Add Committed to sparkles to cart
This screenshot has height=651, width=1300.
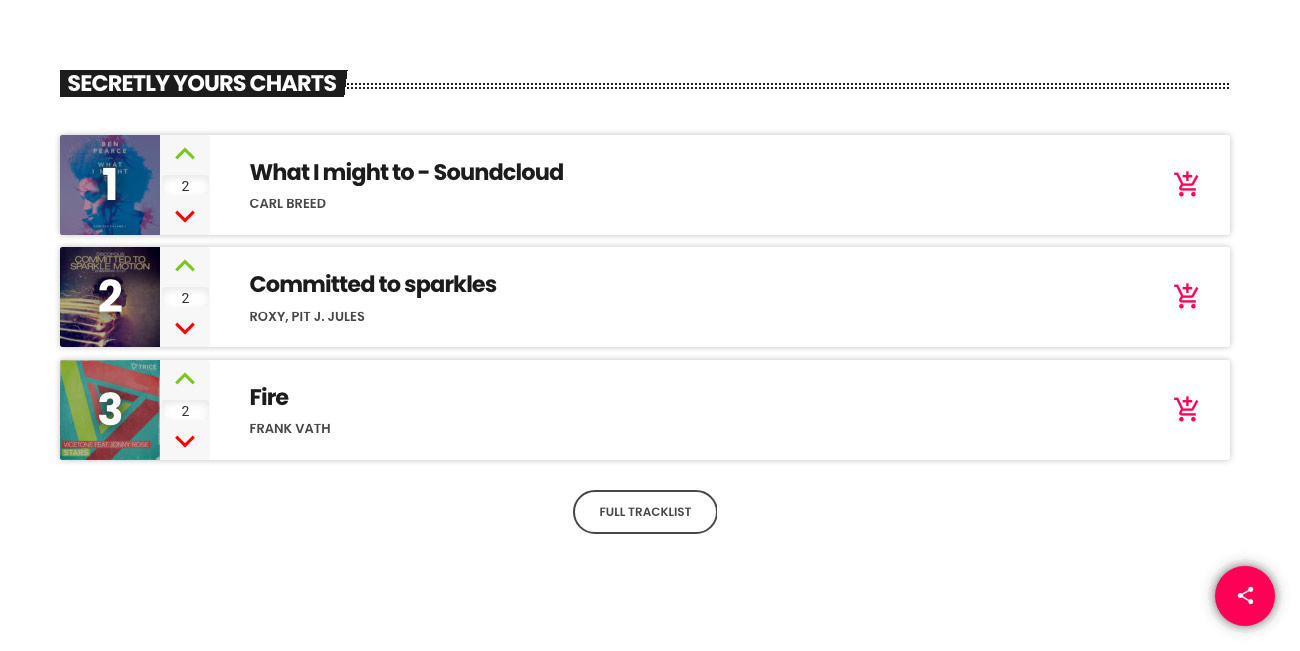tap(1186, 297)
